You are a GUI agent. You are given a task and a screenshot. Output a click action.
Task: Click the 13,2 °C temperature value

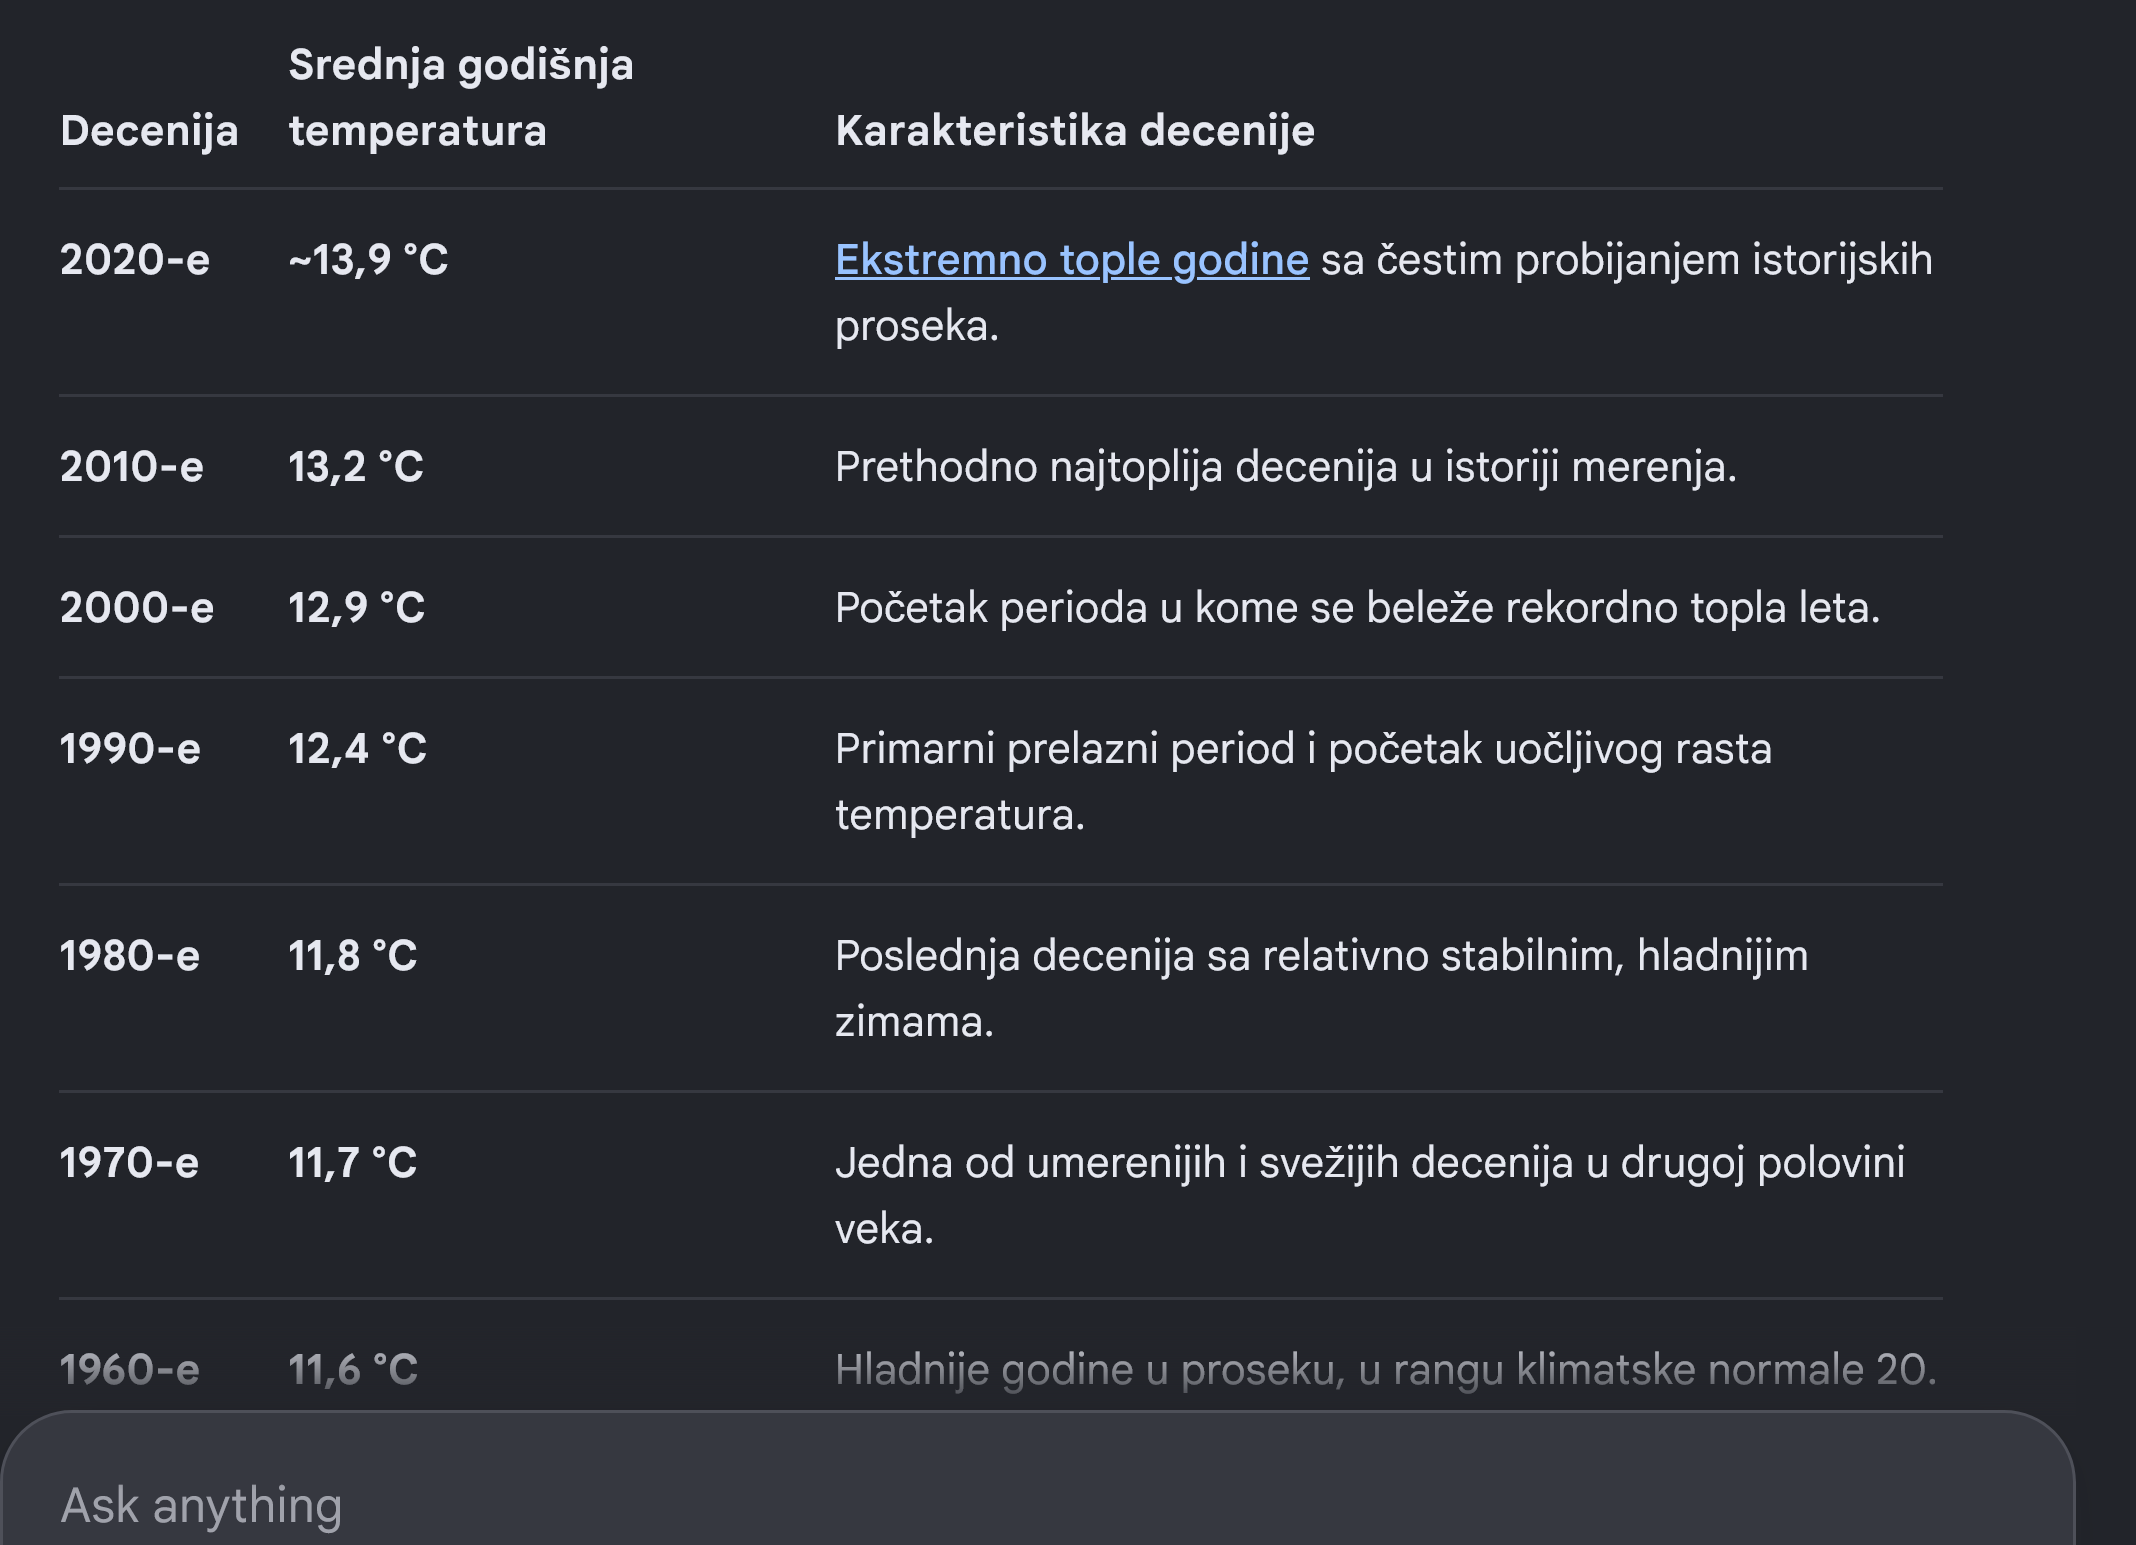[356, 467]
